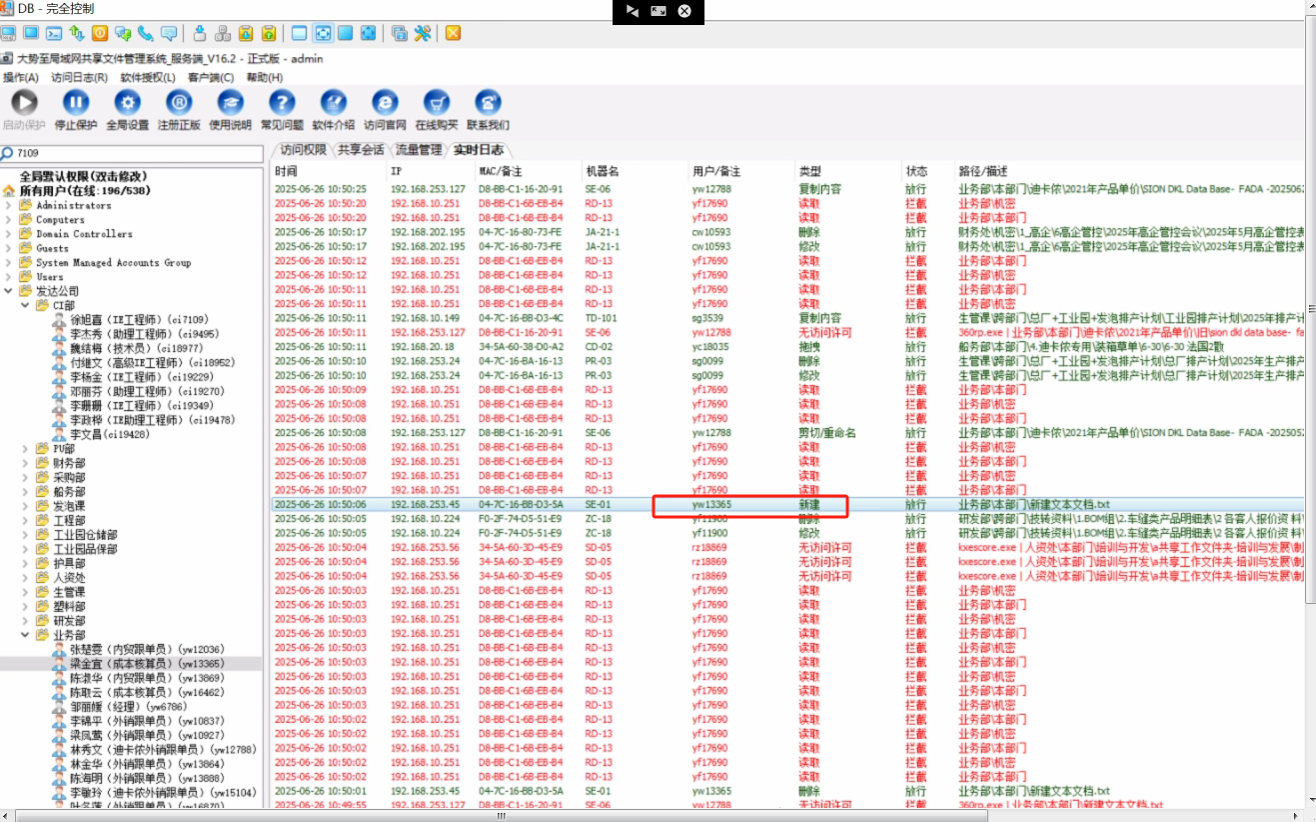Viewport: 1316px width, 822px height.
Task: Open the 流量管理 tab
Action: (x=418, y=150)
